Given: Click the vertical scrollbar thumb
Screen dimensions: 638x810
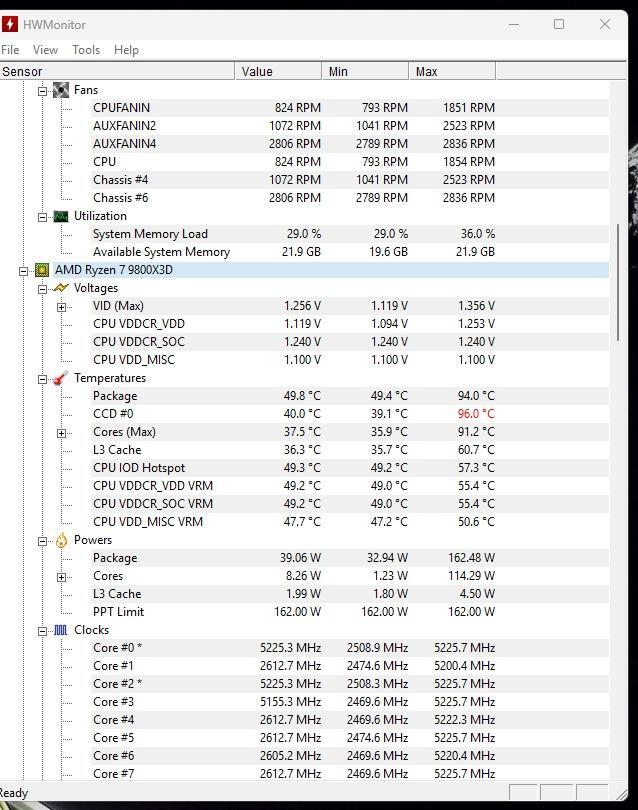Looking at the screenshot, I should coord(618,282).
